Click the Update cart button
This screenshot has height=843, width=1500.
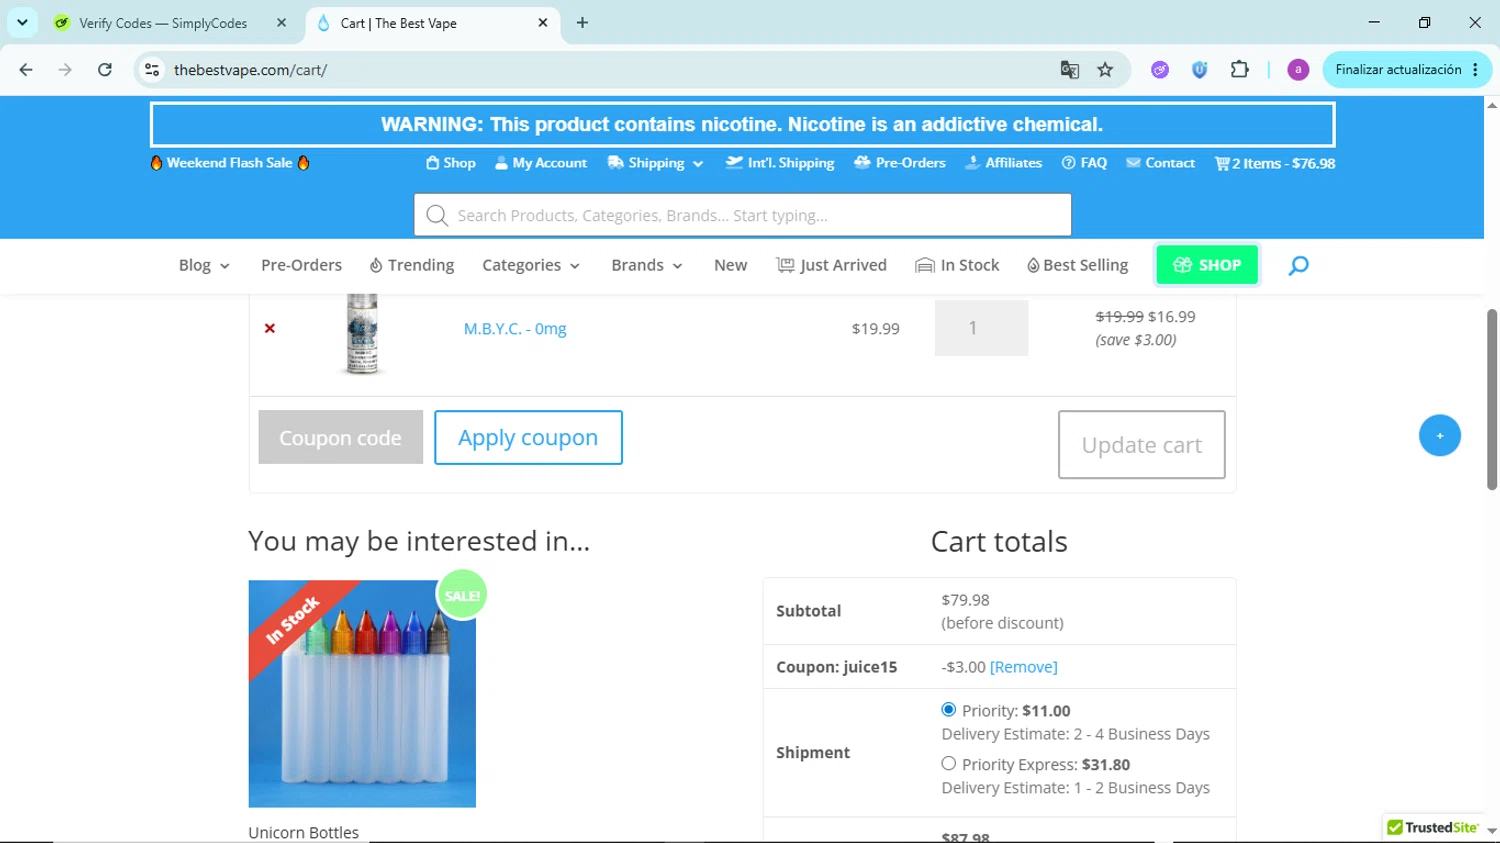pos(1142,445)
